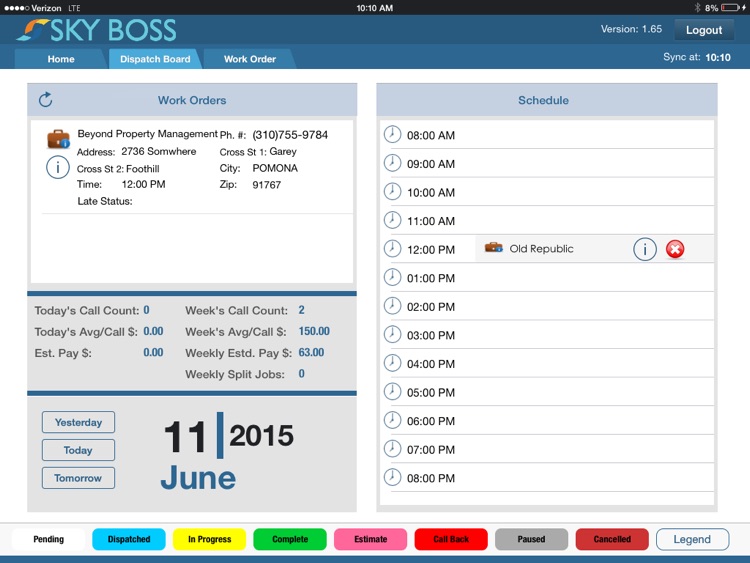The width and height of the screenshot is (750, 563).
Task: Show Yesterday's schedule
Action: [x=78, y=422]
